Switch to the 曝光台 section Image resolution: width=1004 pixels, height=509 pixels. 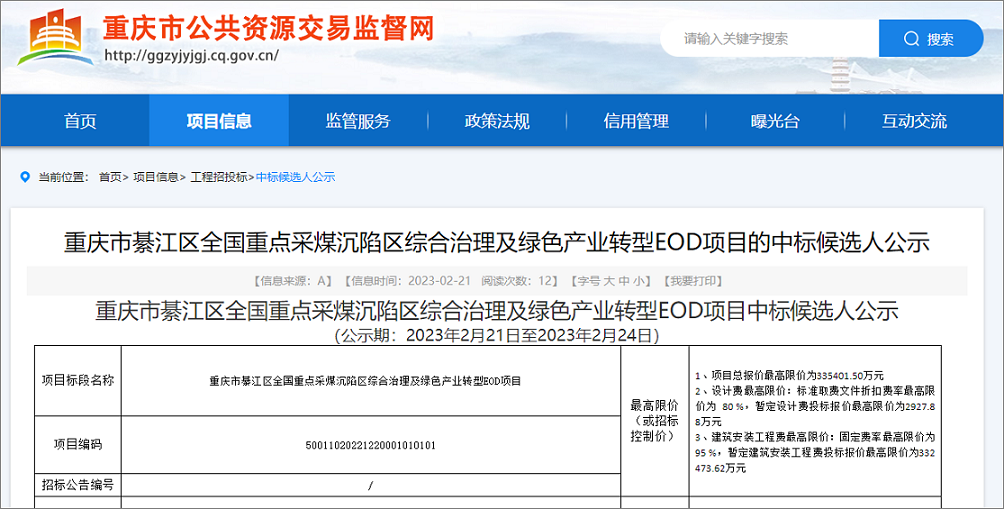[x=775, y=121]
